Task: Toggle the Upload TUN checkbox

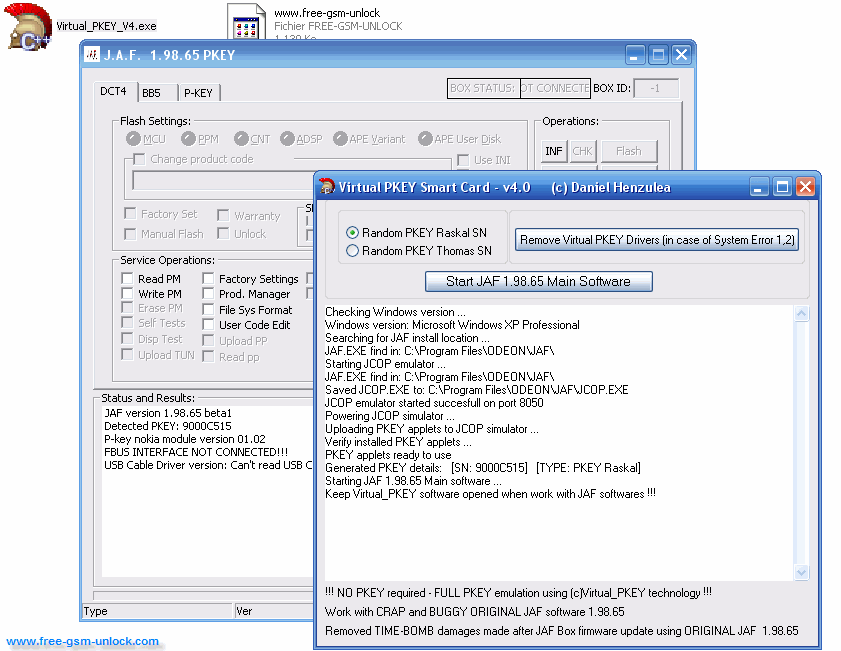Action: pos(128,355)
